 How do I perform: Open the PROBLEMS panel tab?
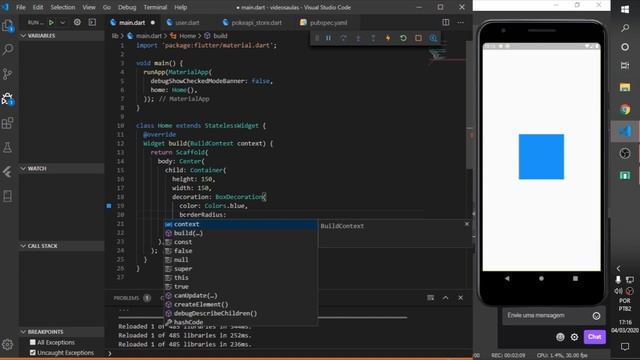[127, 298]
